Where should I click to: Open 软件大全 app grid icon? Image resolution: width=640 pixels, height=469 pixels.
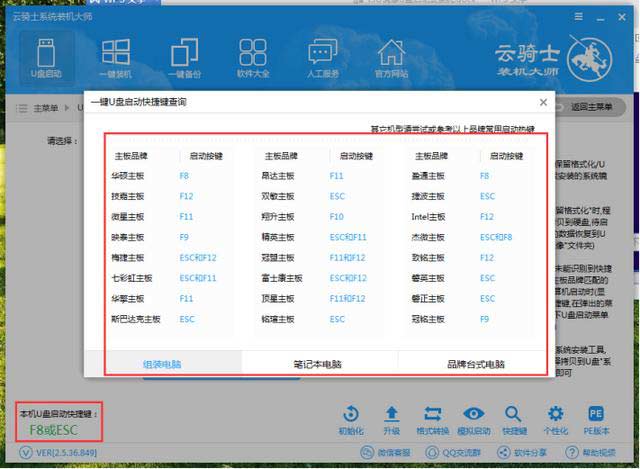click(253, 58)
